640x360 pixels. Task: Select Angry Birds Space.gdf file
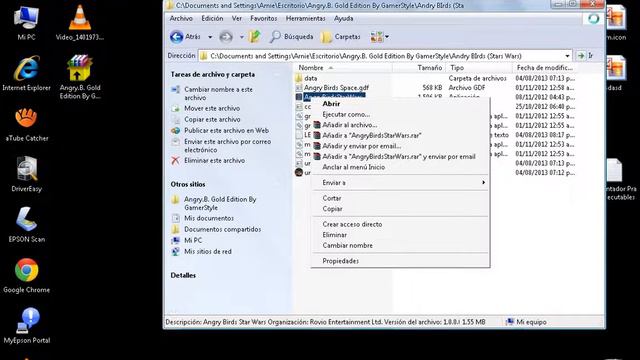tap(336, 87)
